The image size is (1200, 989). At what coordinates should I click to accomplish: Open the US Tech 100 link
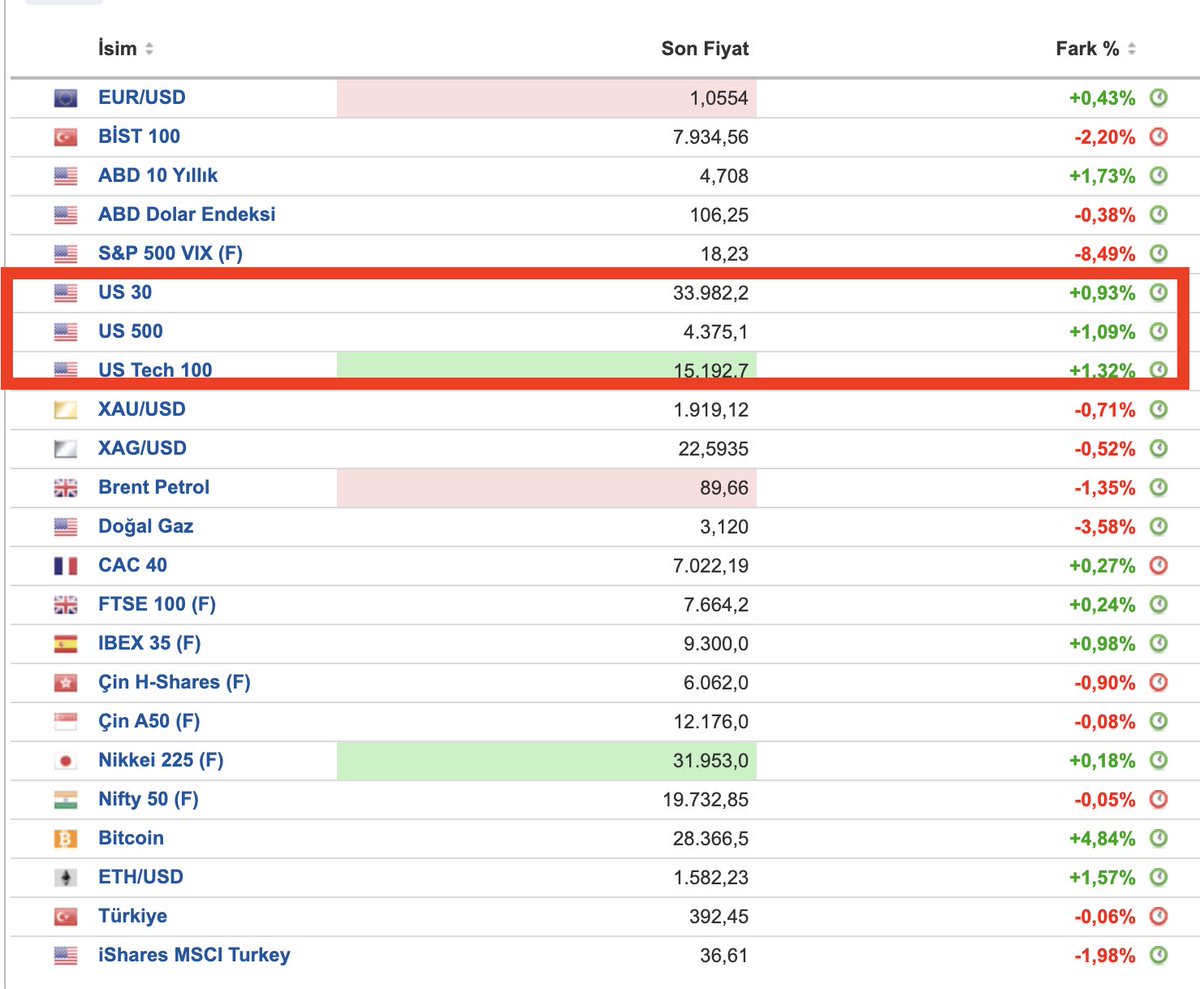pos(155,371)
